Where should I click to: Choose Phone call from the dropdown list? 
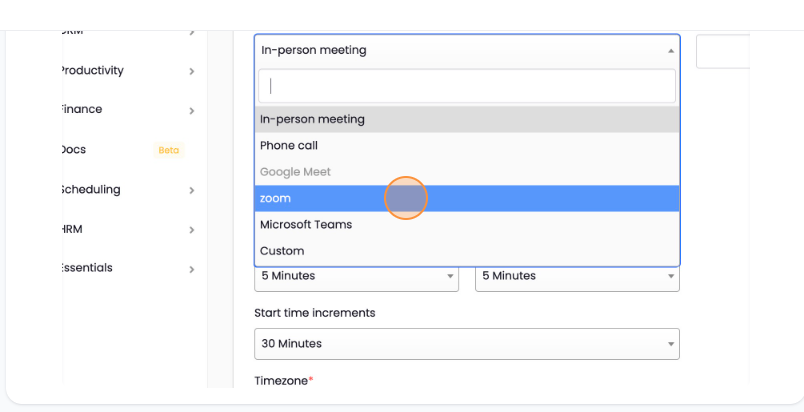pyautogui.click(x=289, y=146)
